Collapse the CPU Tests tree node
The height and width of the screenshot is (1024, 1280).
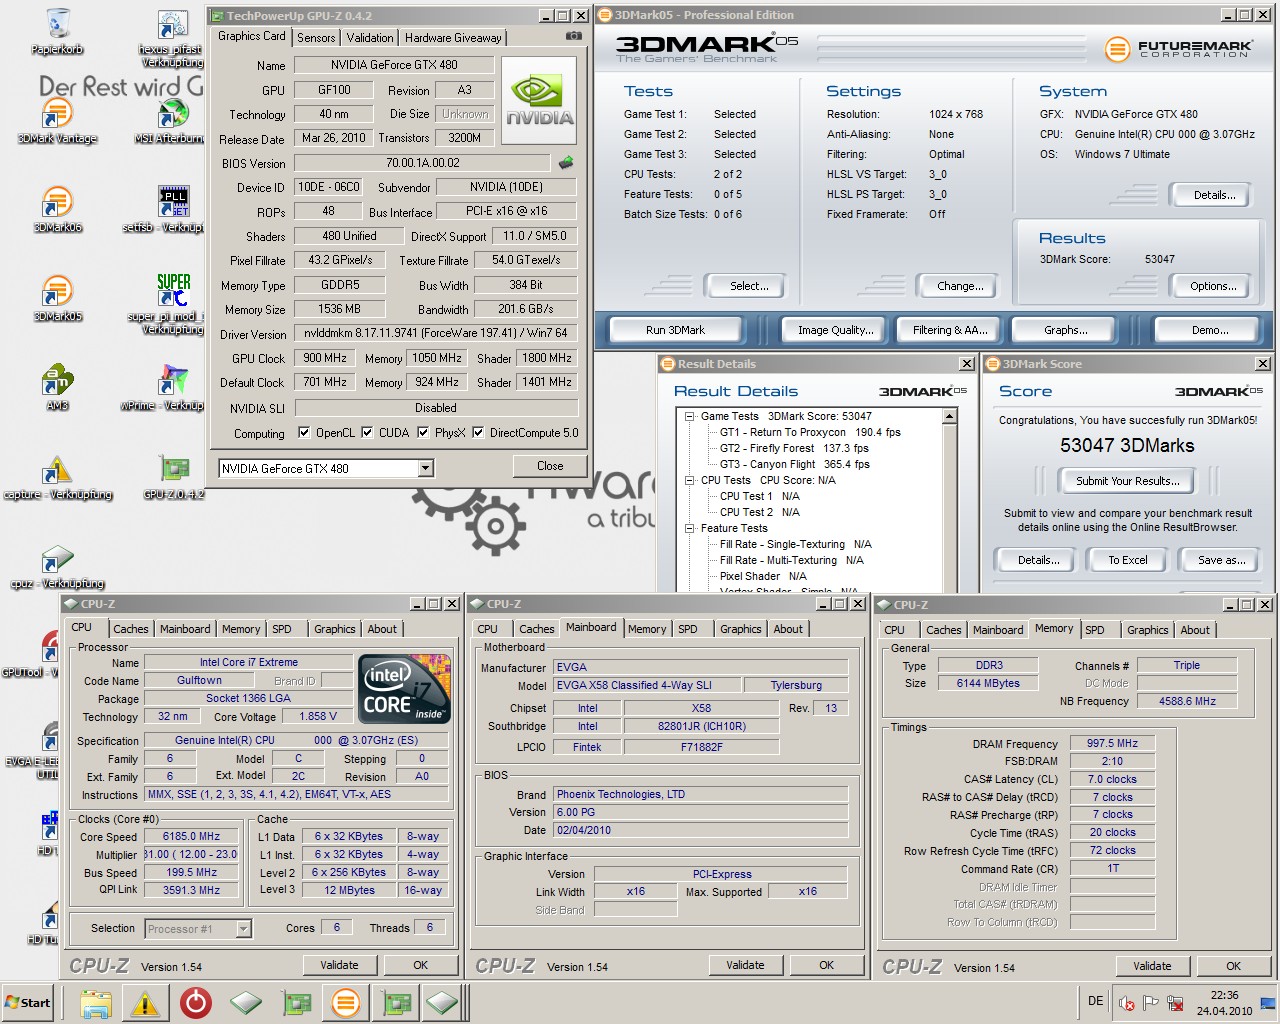pos(689,480)
